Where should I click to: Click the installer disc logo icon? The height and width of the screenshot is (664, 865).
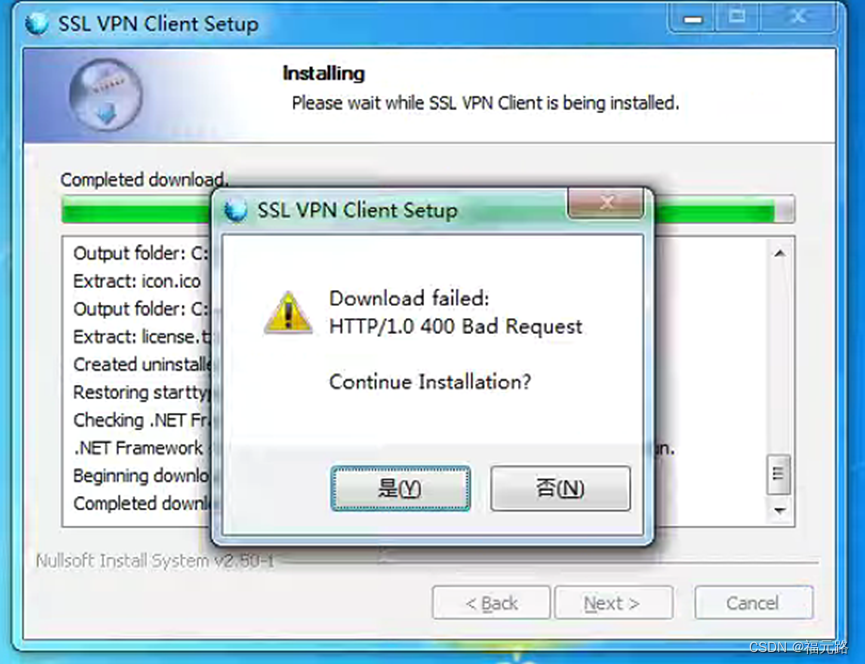[x=105, y=95]
